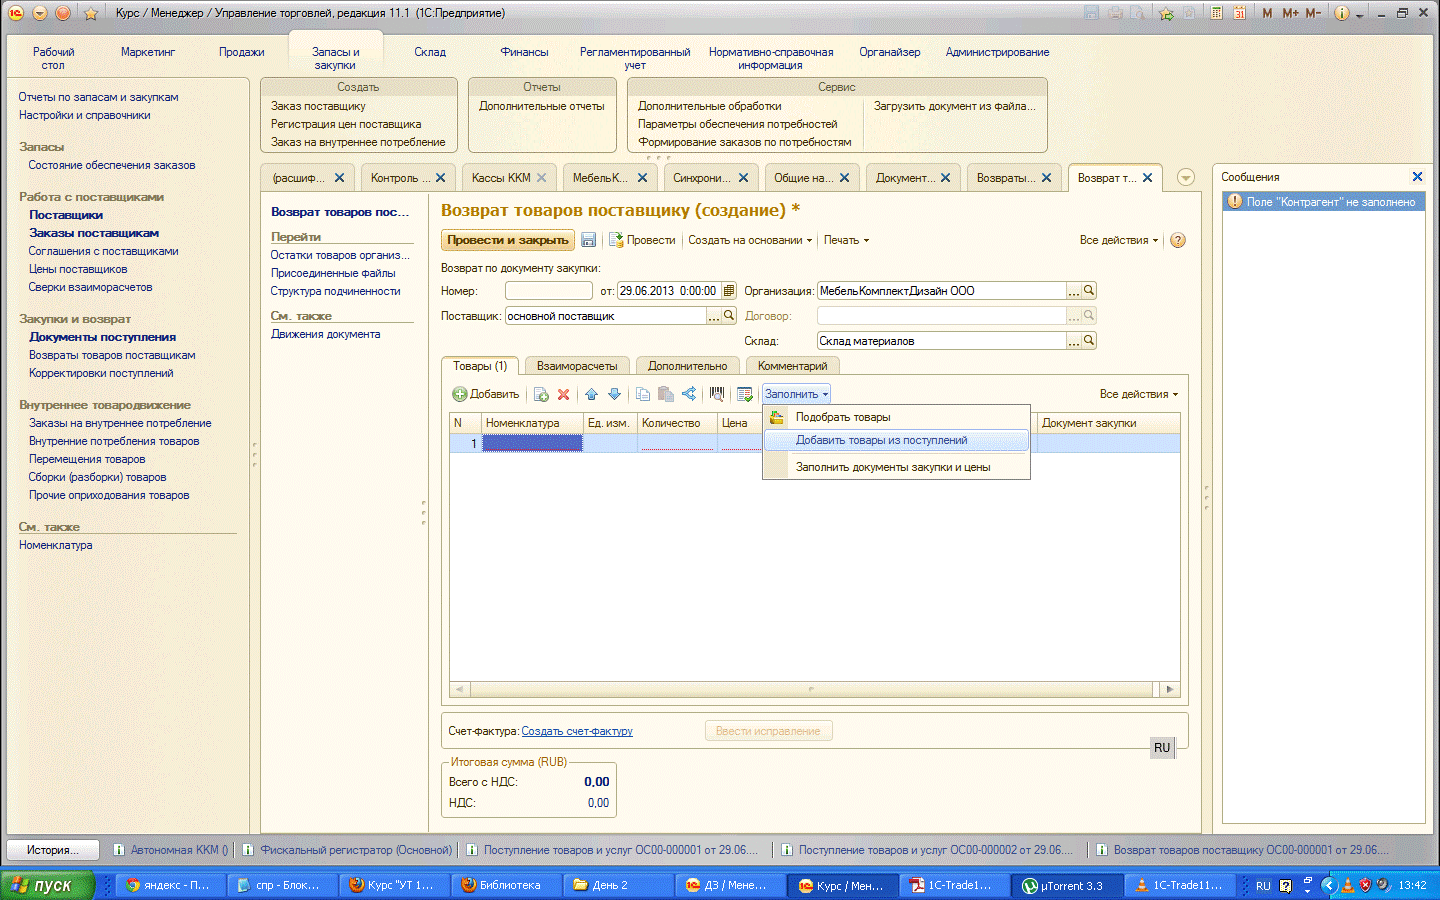Open the Склад section

click(x=430, y=52)
